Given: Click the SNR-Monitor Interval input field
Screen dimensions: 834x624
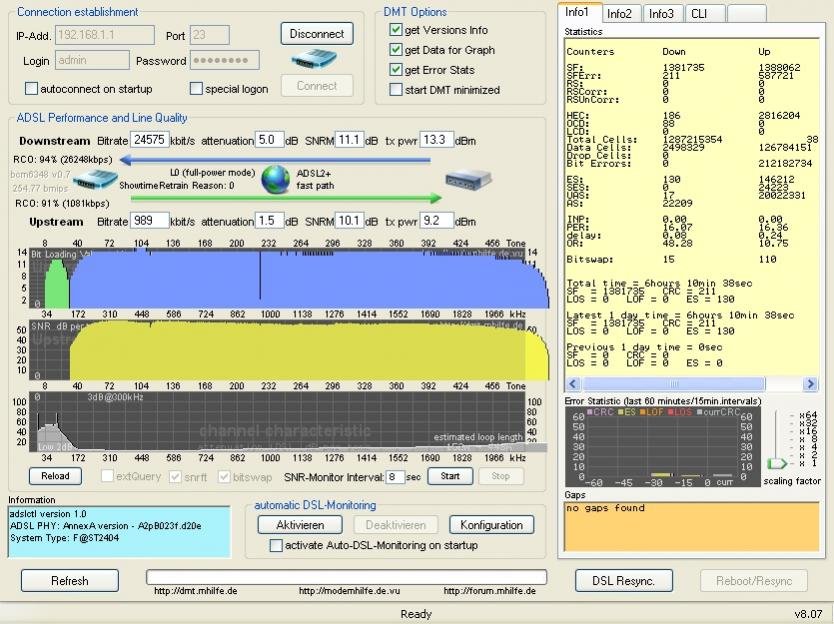Looking at the screenshot, I should click(x=396, y=477).
